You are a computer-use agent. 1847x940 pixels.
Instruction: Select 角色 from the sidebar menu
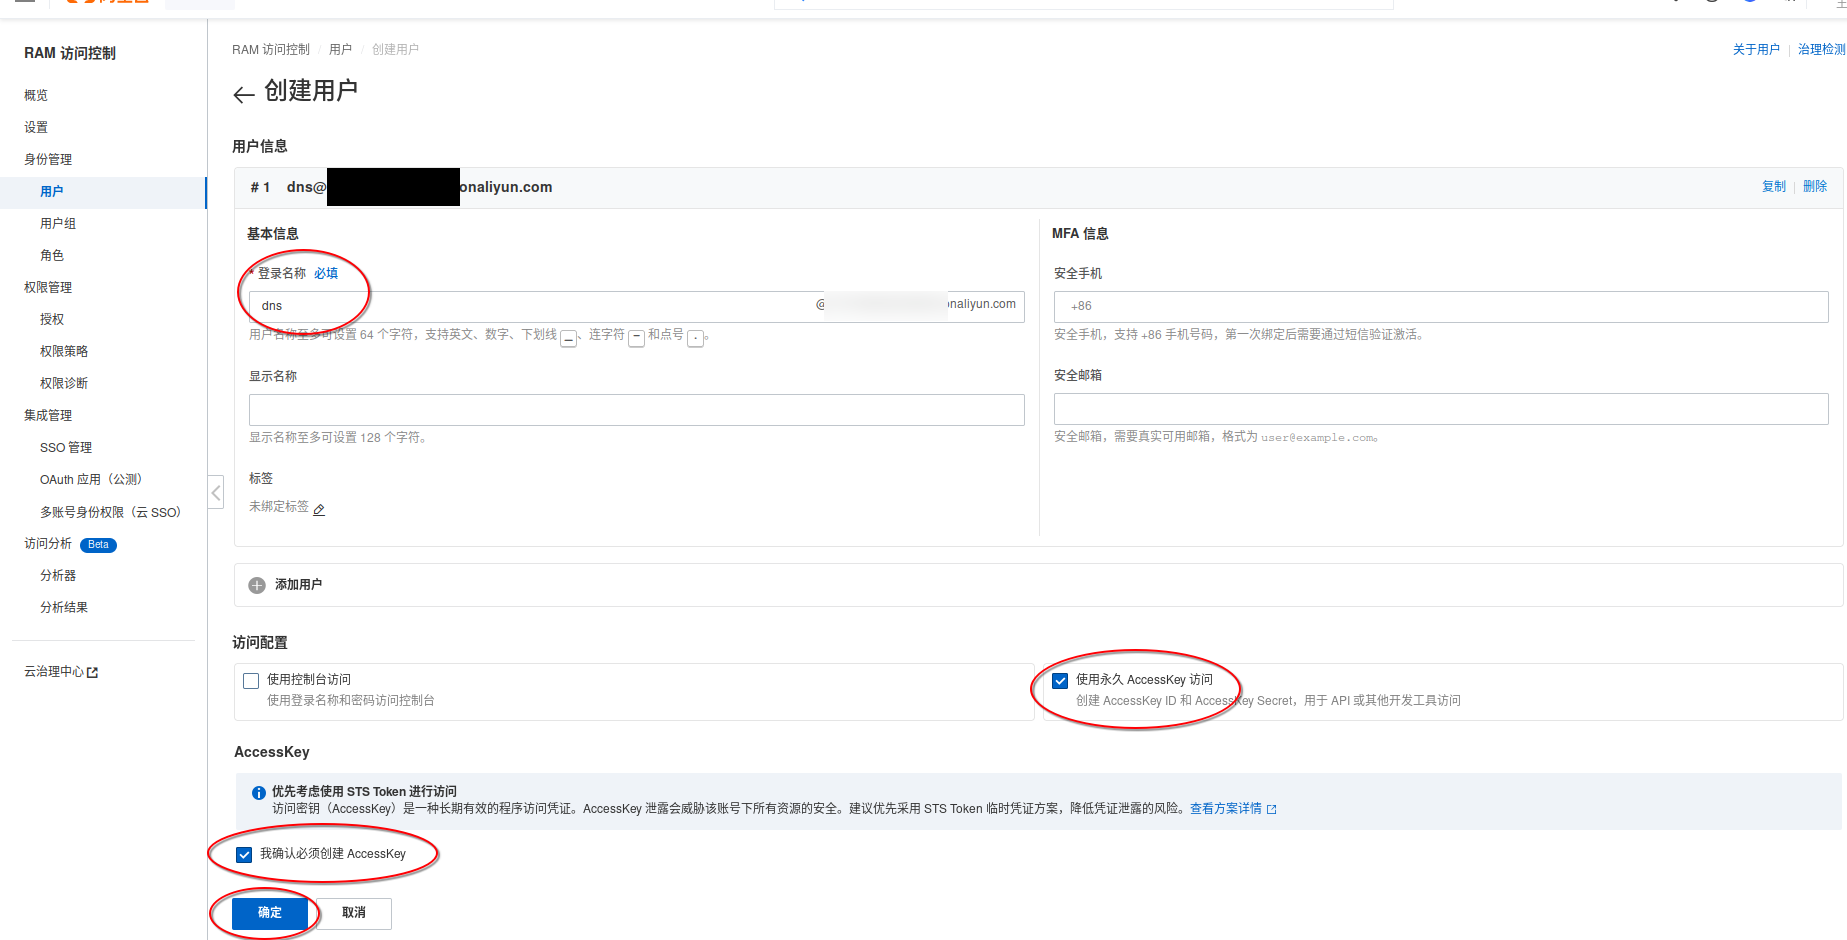coord(52,255)
